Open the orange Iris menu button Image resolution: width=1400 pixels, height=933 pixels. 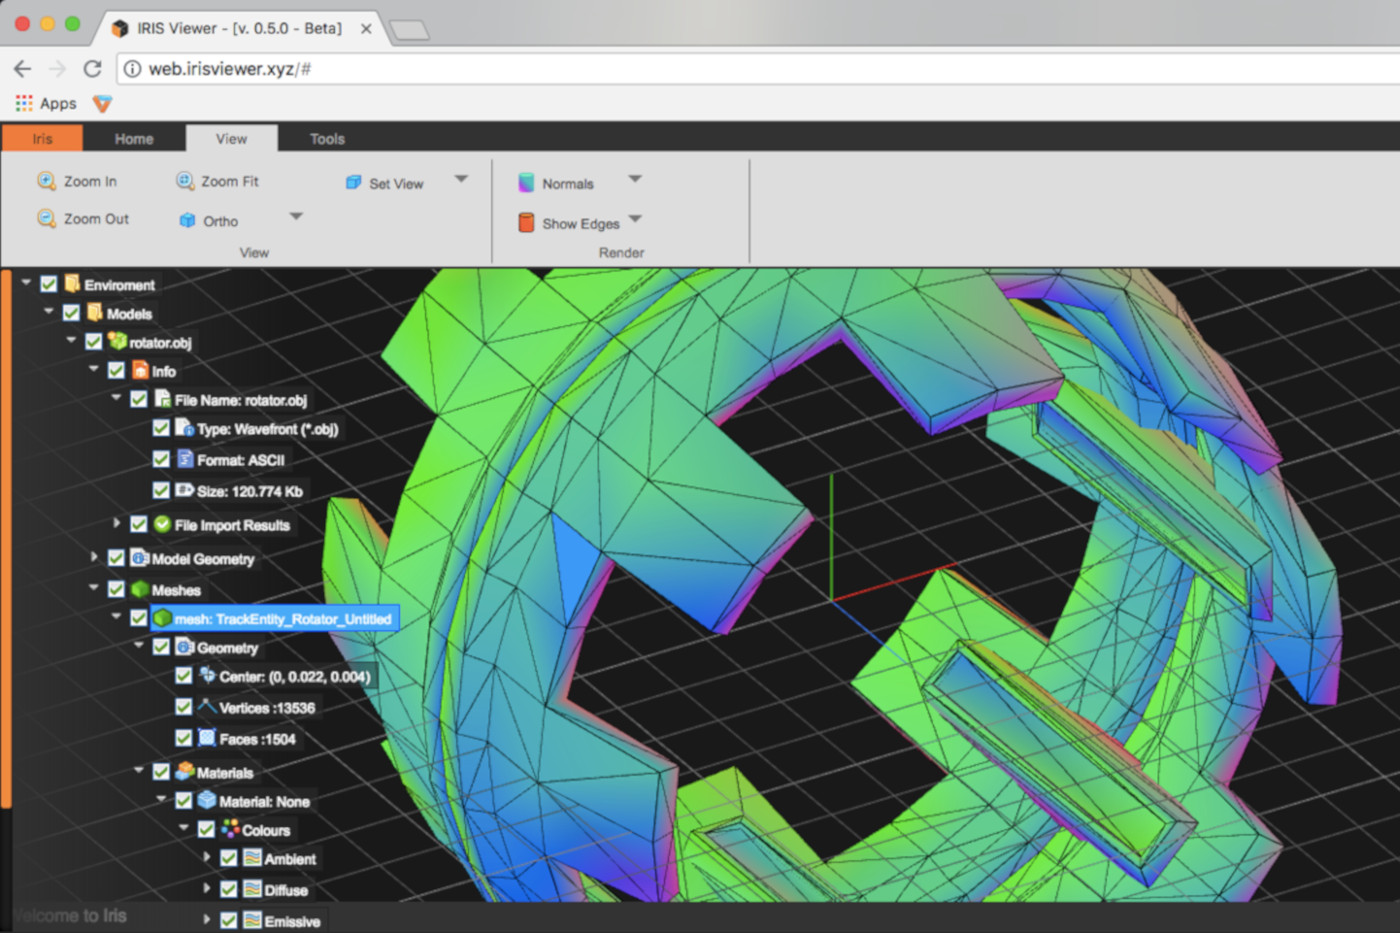coord(42,139)
